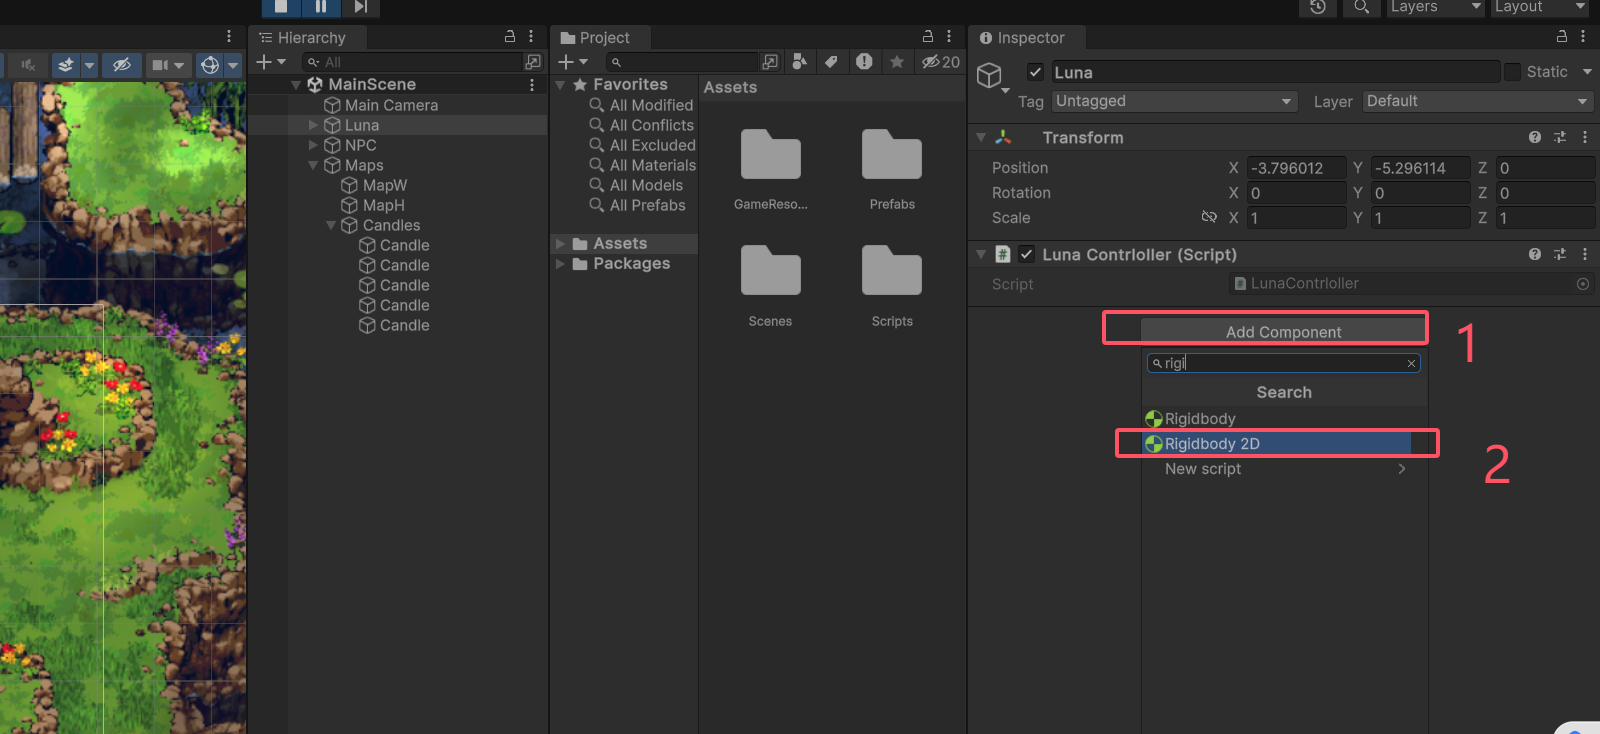1600x734 pixels.
Task: Click the step frame button
Action: [x=360, y=7]
